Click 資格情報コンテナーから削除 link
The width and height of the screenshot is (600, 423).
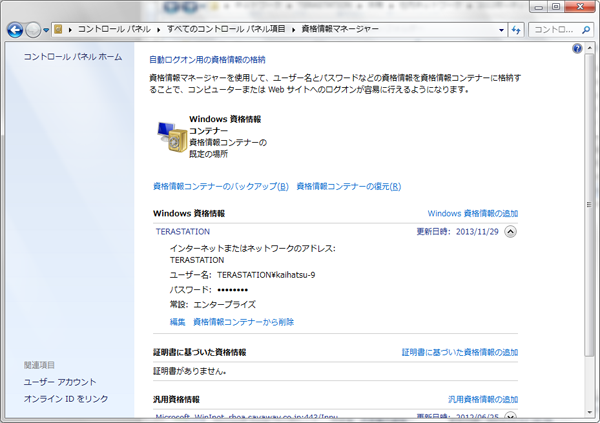click(243, 322)
